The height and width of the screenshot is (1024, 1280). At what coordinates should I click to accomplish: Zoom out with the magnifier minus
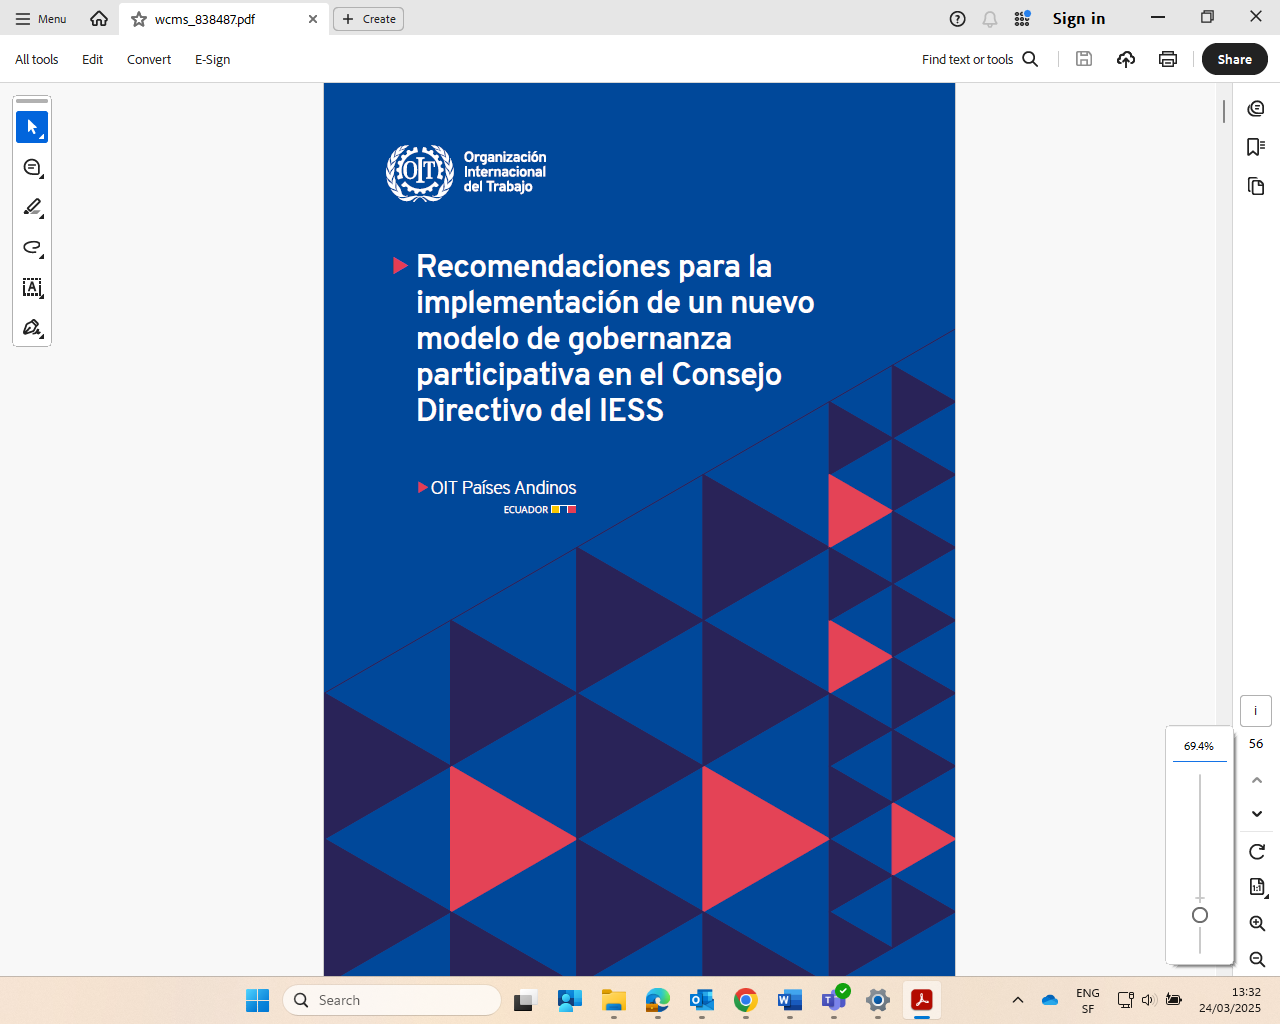1257,959
